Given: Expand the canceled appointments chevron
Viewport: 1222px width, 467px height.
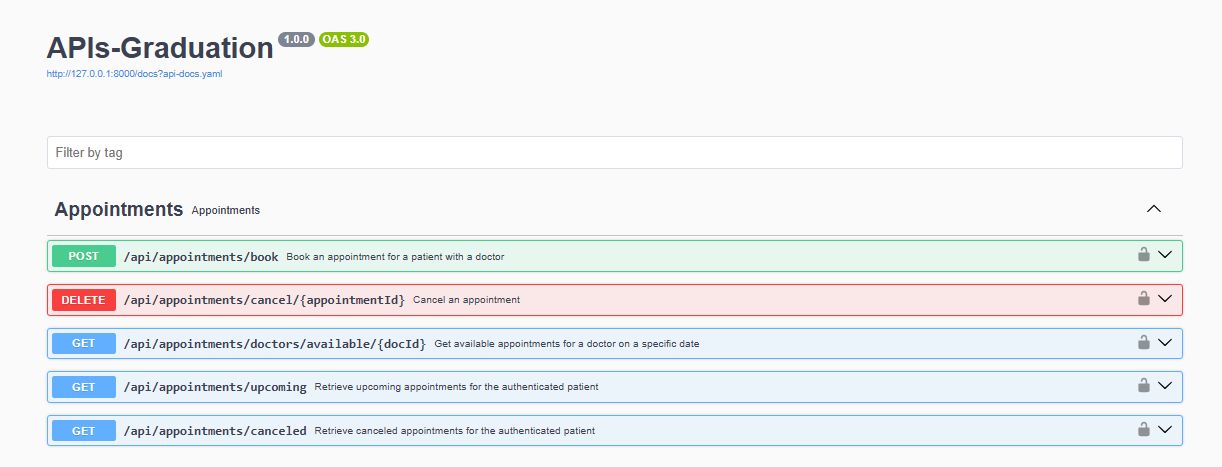Looking at the screenshot, I should click(1164, 429).
